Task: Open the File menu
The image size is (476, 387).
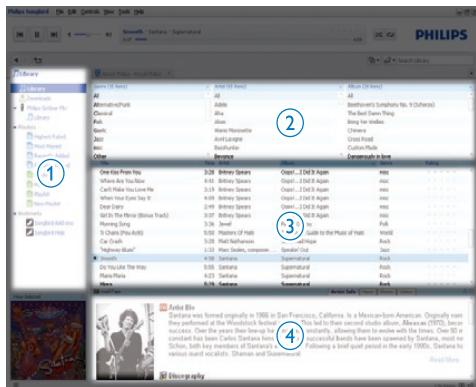Action: click(x=60, y=12)
